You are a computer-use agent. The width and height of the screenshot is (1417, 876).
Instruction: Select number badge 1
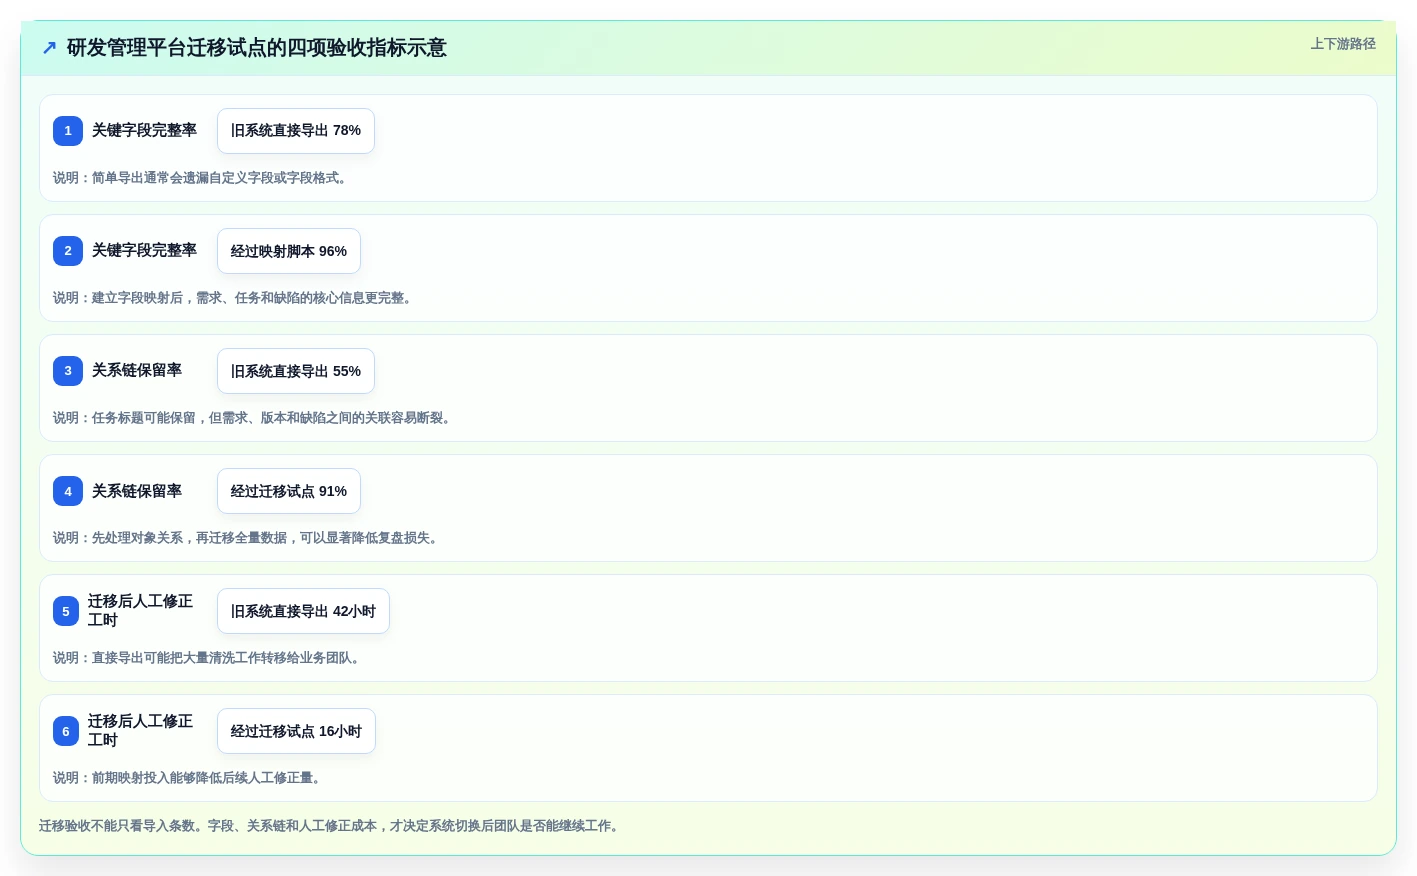tap(68, 131)
